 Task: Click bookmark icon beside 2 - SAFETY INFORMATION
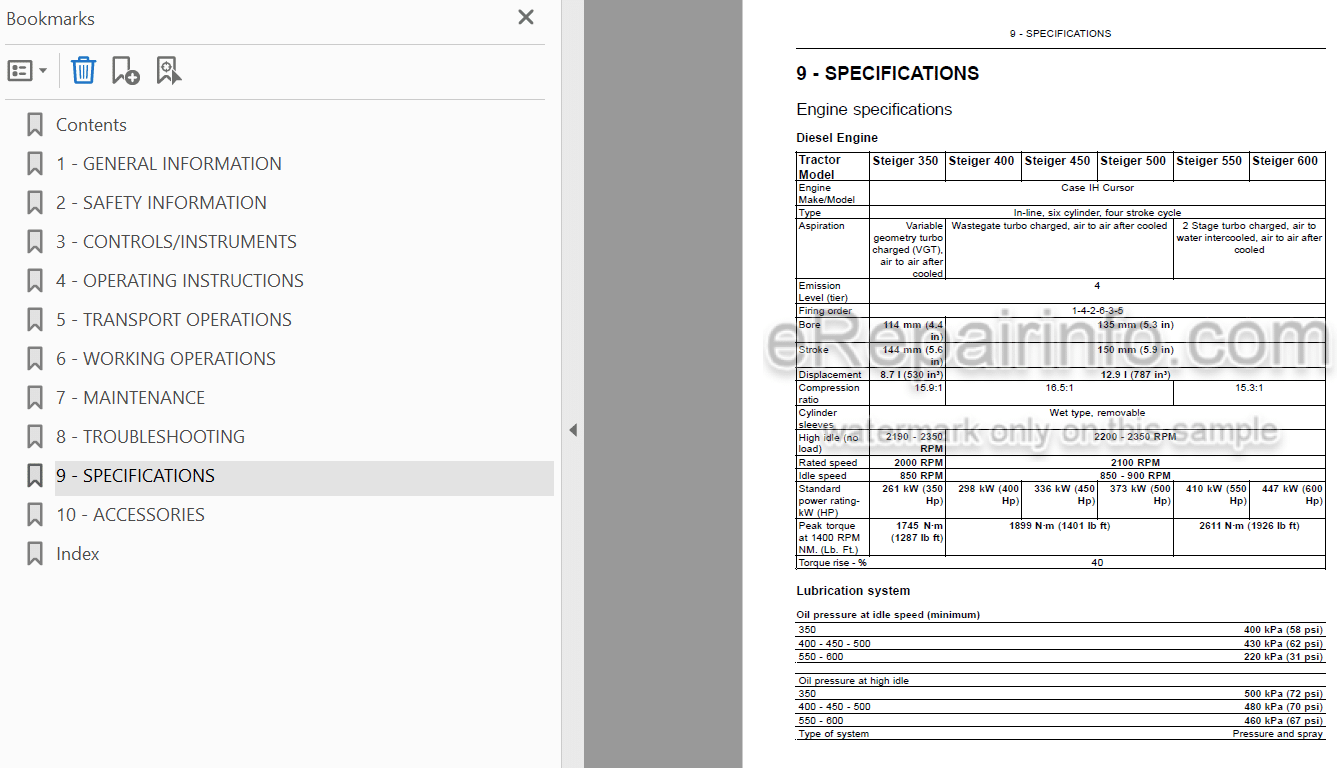[x=35, y=203]
